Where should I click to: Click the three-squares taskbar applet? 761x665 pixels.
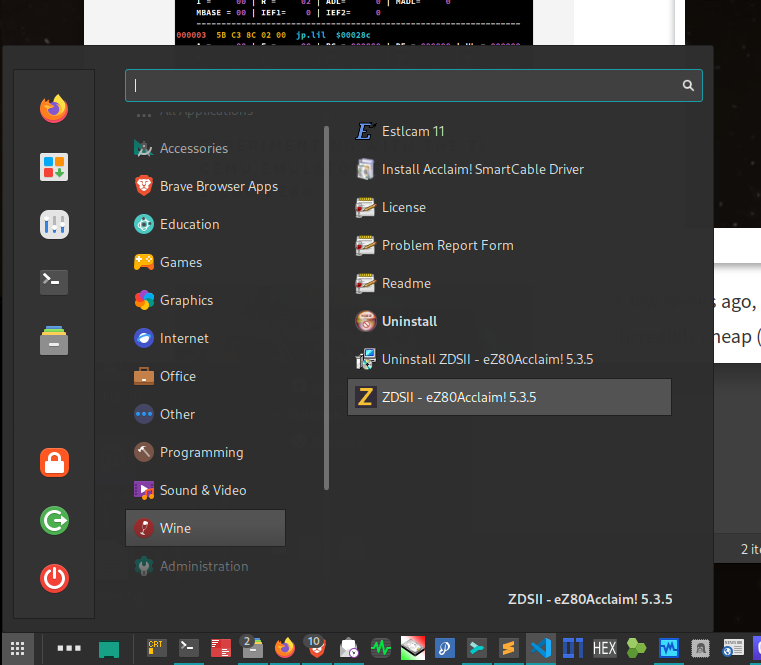pos(69,648)
